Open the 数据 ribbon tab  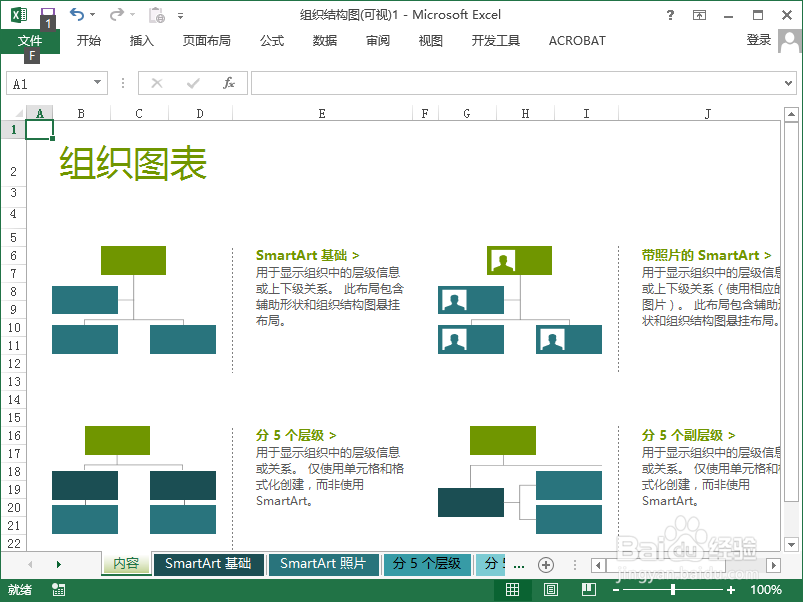pos(325,40)
